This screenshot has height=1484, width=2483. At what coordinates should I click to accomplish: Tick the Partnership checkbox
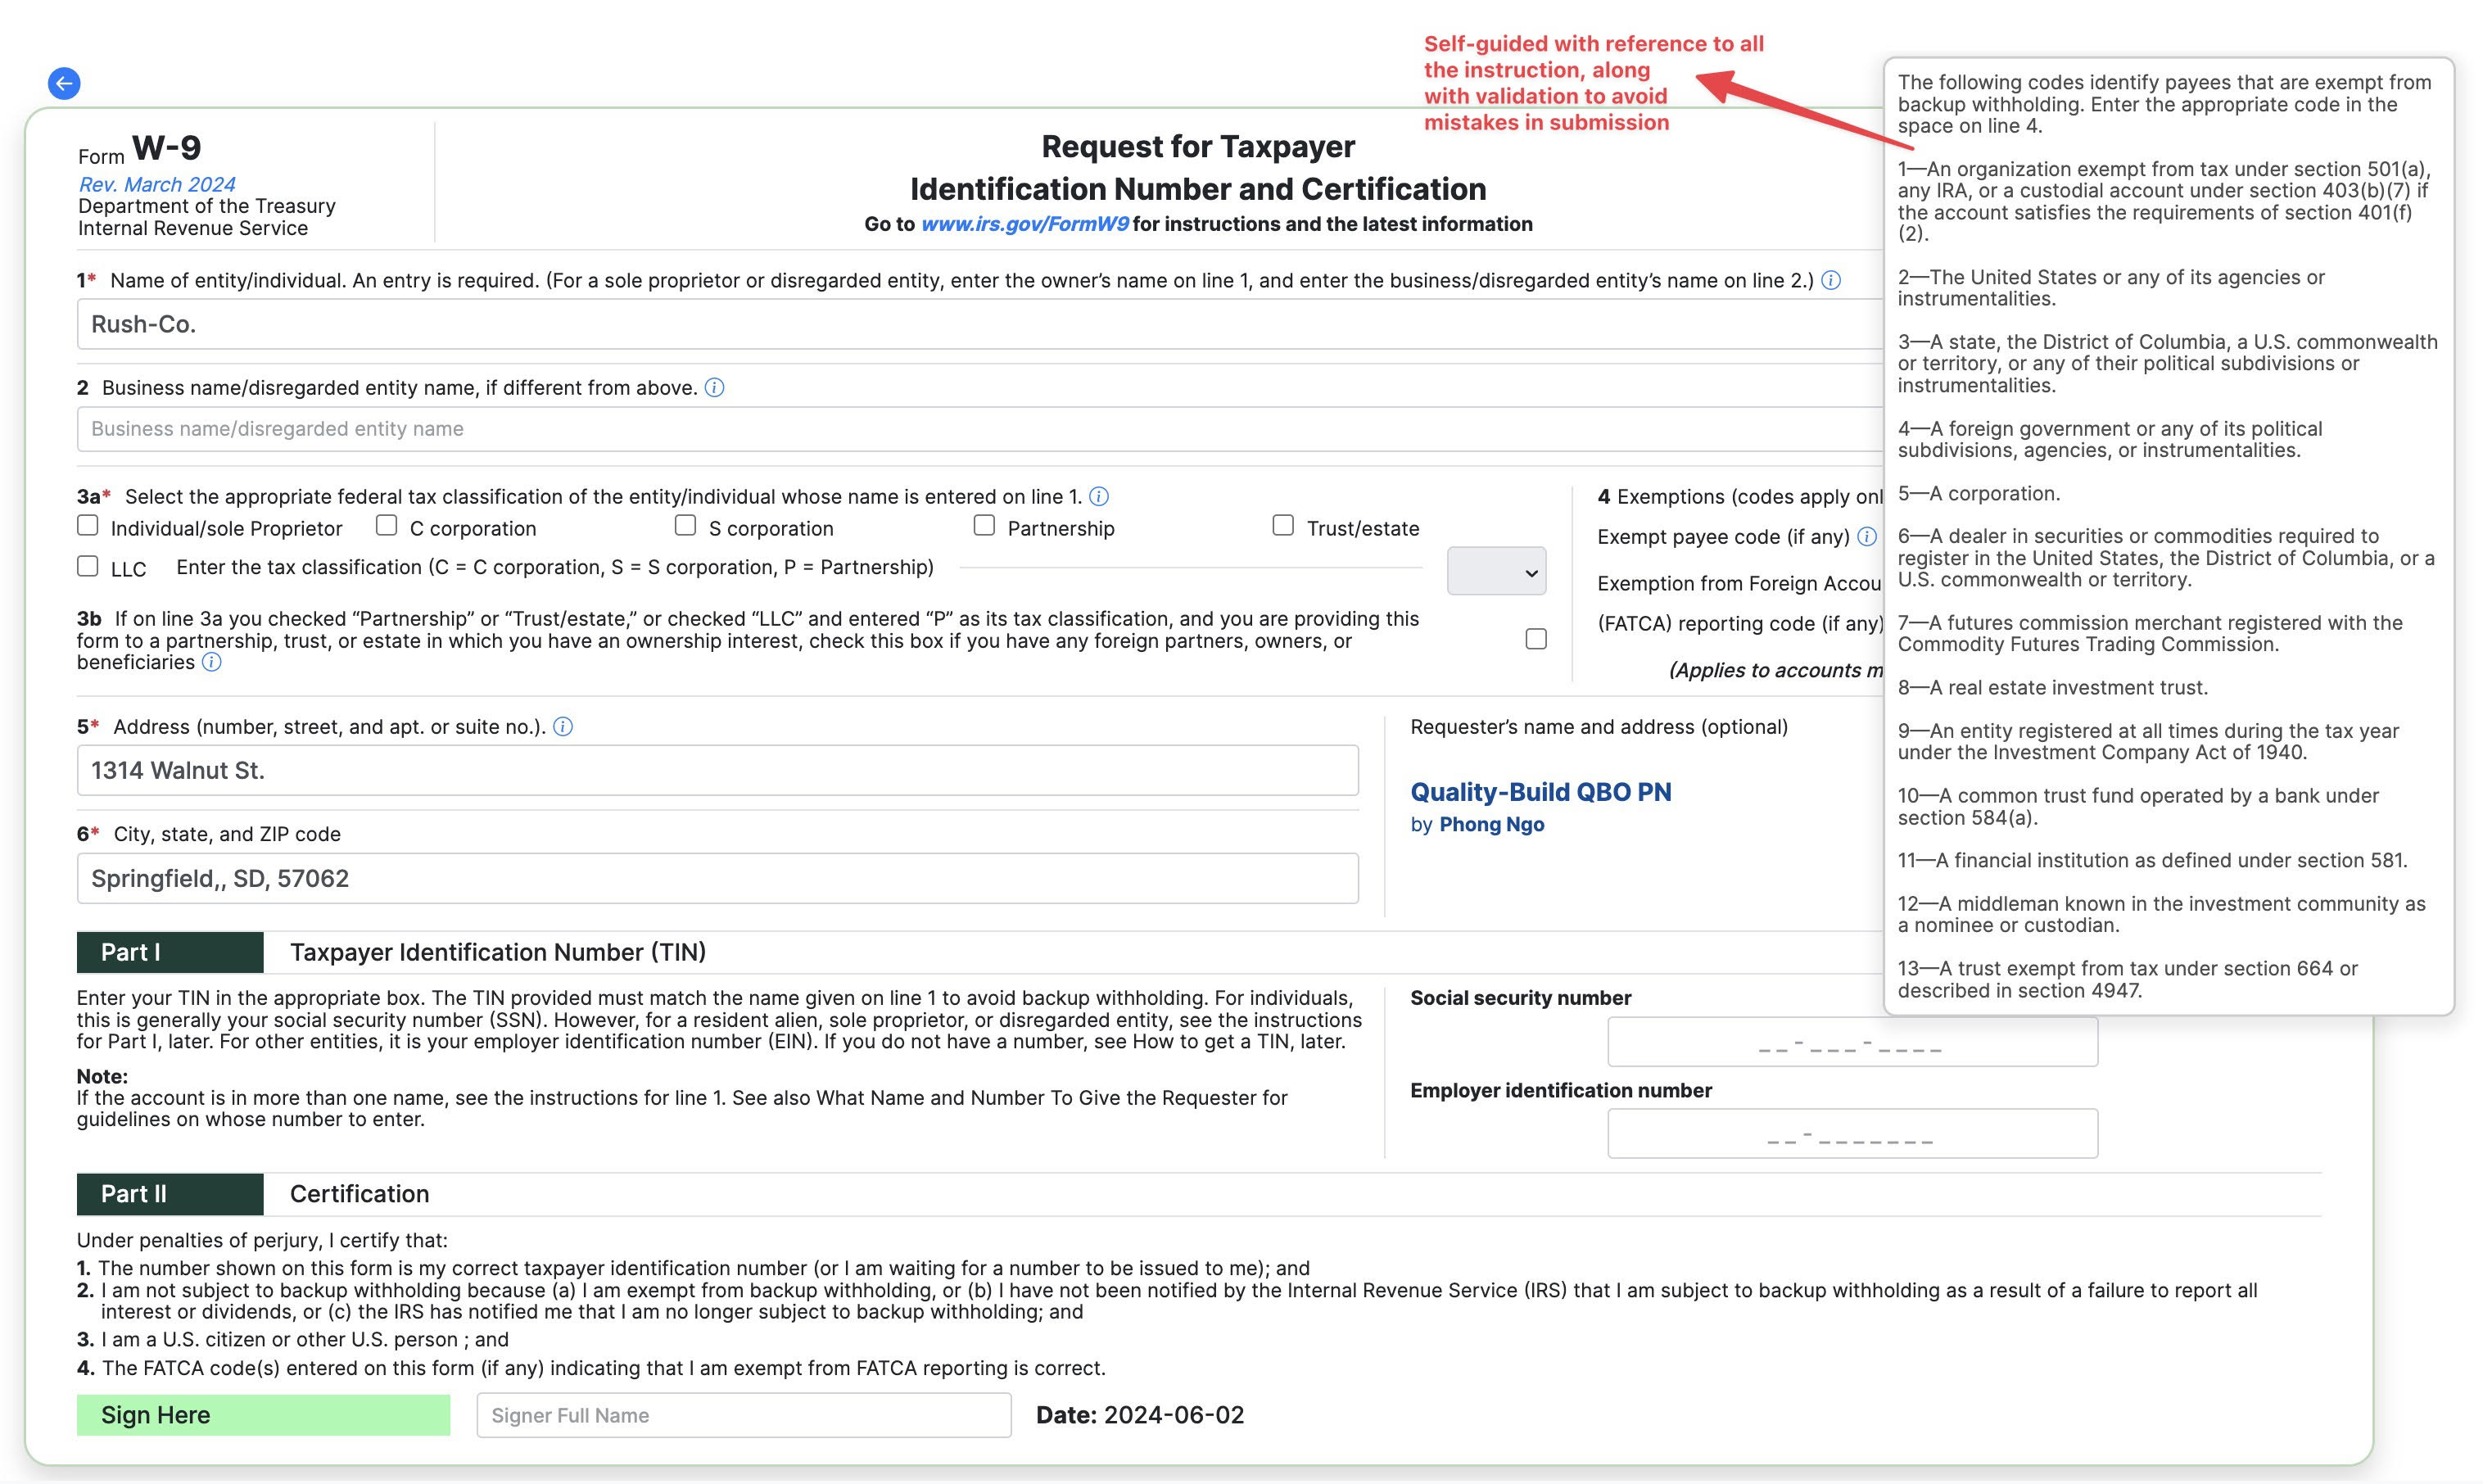pos(984,526)
